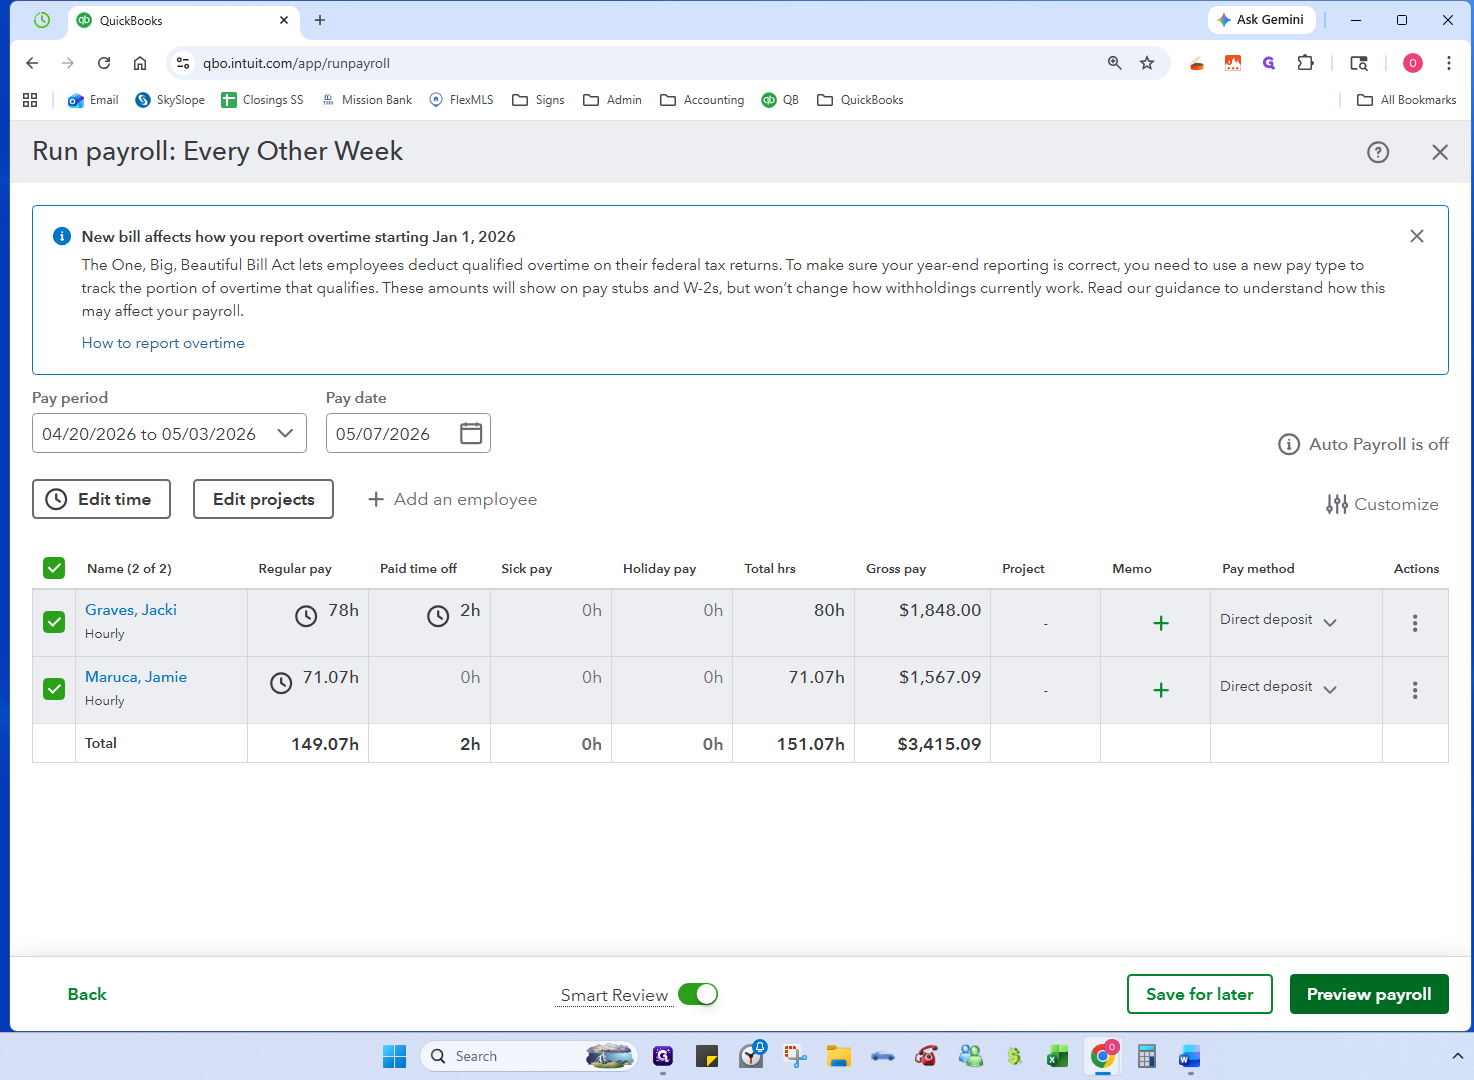Open actions menu for Graves, Jacki
Viewport: 1474px width, 1080px height.
click(1415, 623)
